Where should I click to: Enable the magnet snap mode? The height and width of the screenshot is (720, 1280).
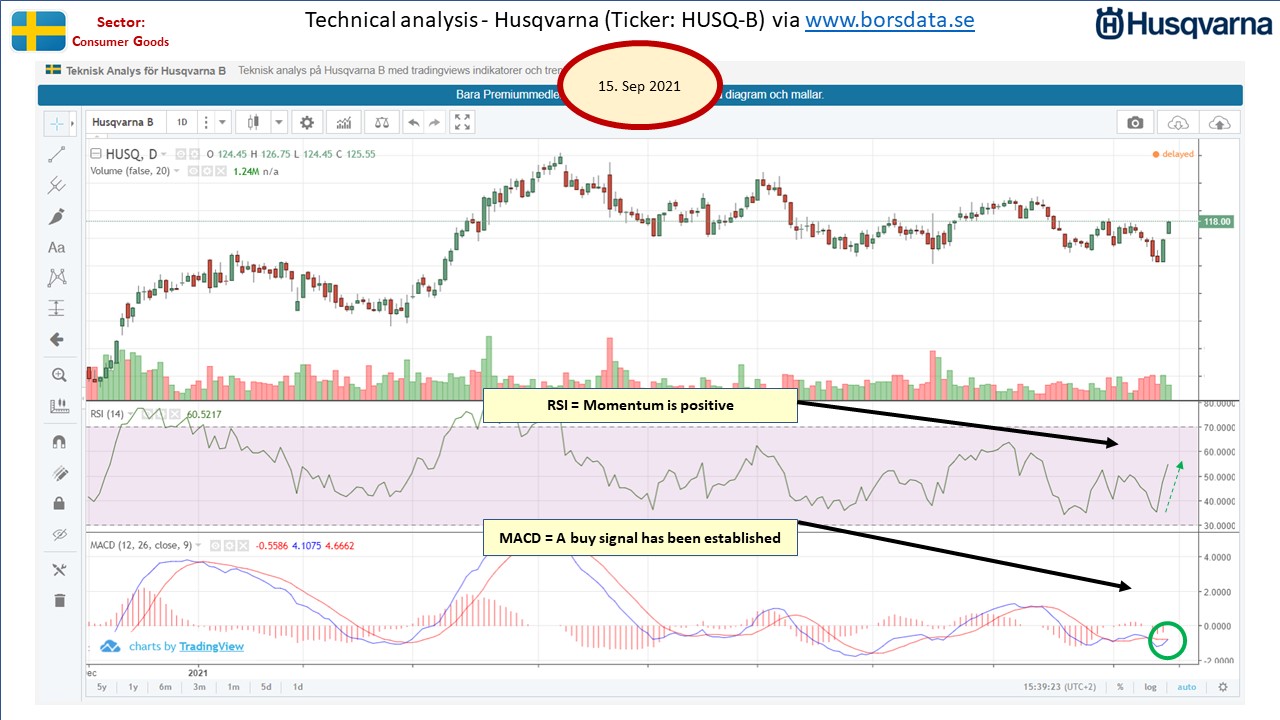coord(58,441)
